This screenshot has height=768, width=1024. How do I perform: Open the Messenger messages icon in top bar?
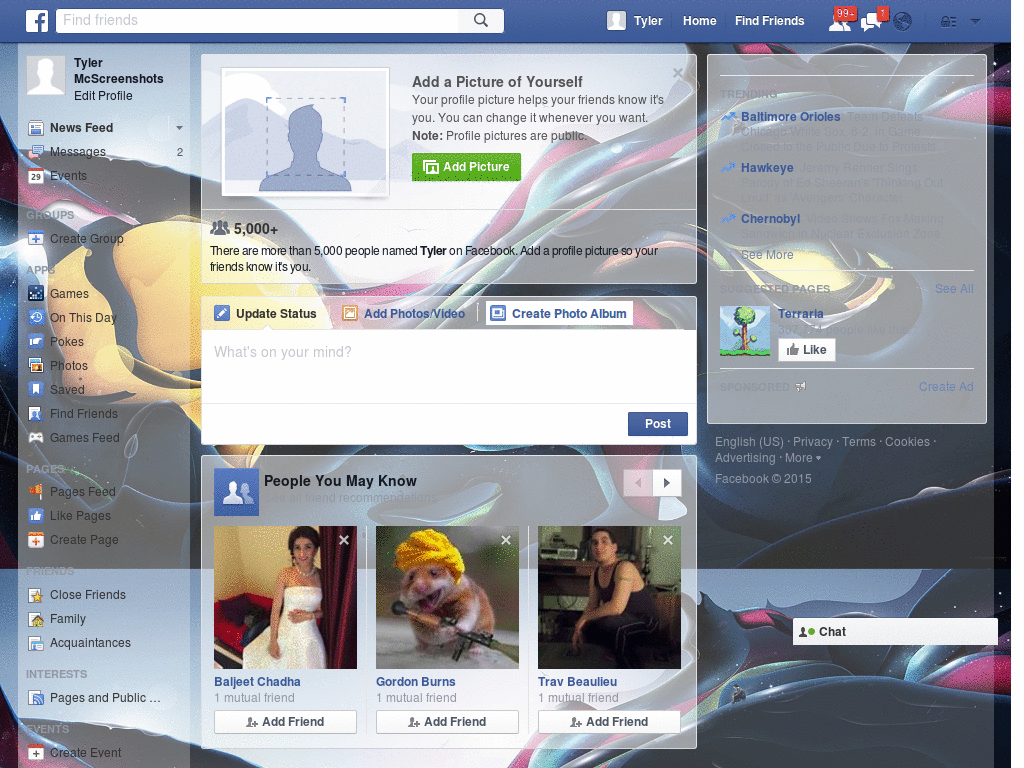pyautogui.click(x=871, y=21)
